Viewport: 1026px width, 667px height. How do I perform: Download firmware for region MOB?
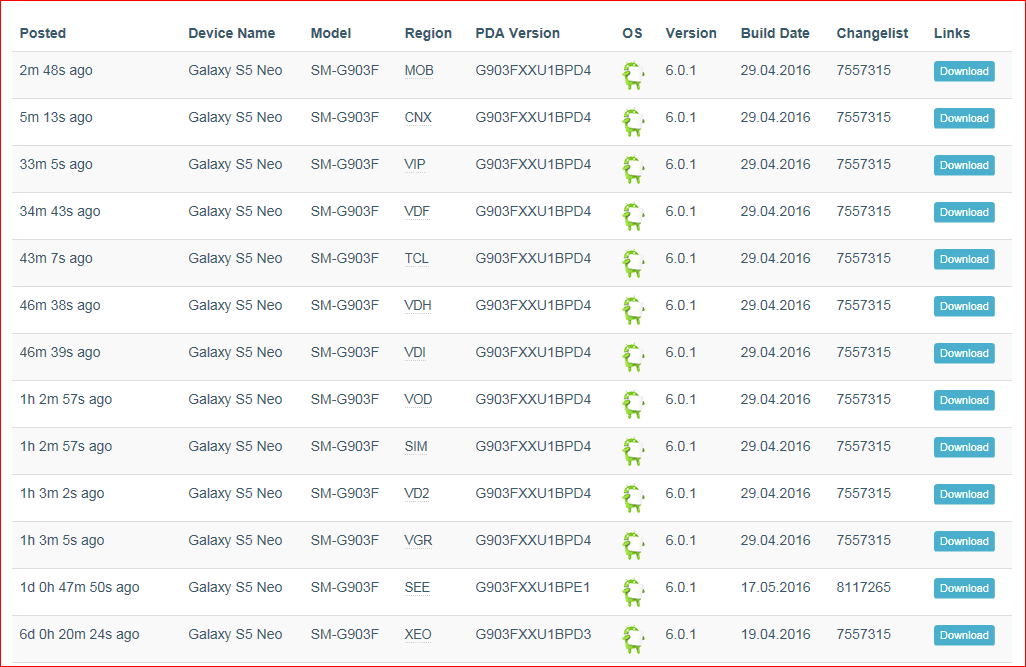tap(964, 71)
